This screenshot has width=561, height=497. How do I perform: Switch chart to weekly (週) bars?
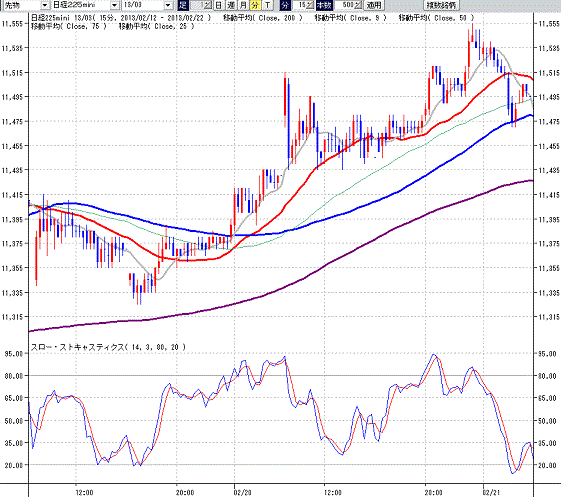(x=231, y=5)
